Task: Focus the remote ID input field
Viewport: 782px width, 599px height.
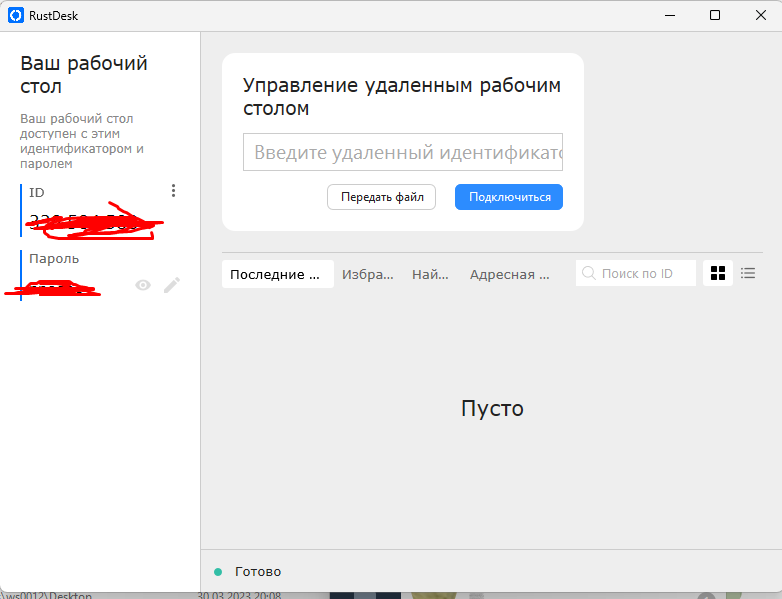Action: pyautogui.click(x=402, y=152)
